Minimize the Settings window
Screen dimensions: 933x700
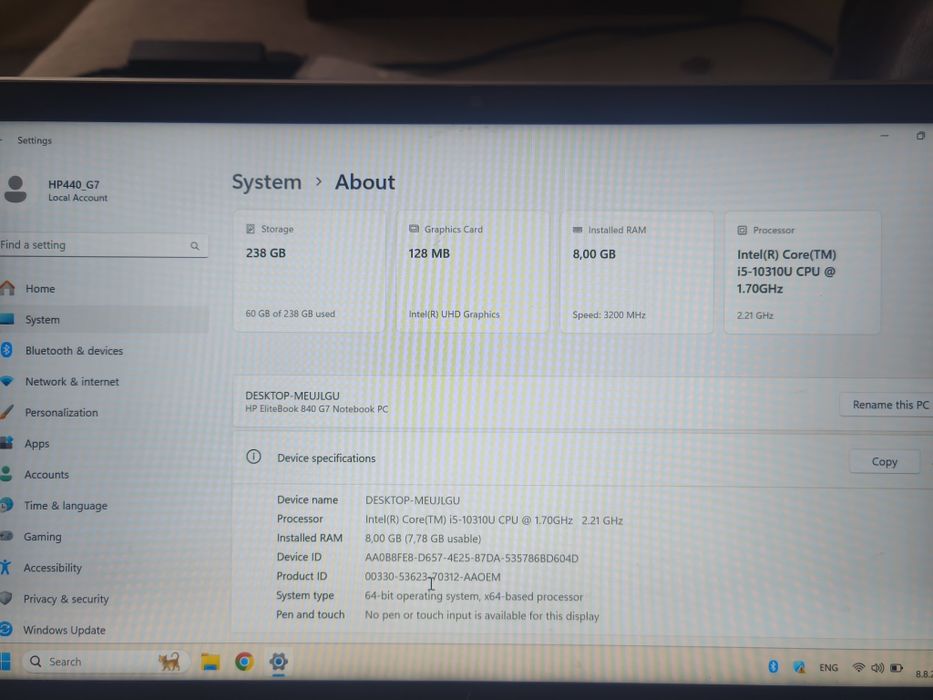point(885,136)
